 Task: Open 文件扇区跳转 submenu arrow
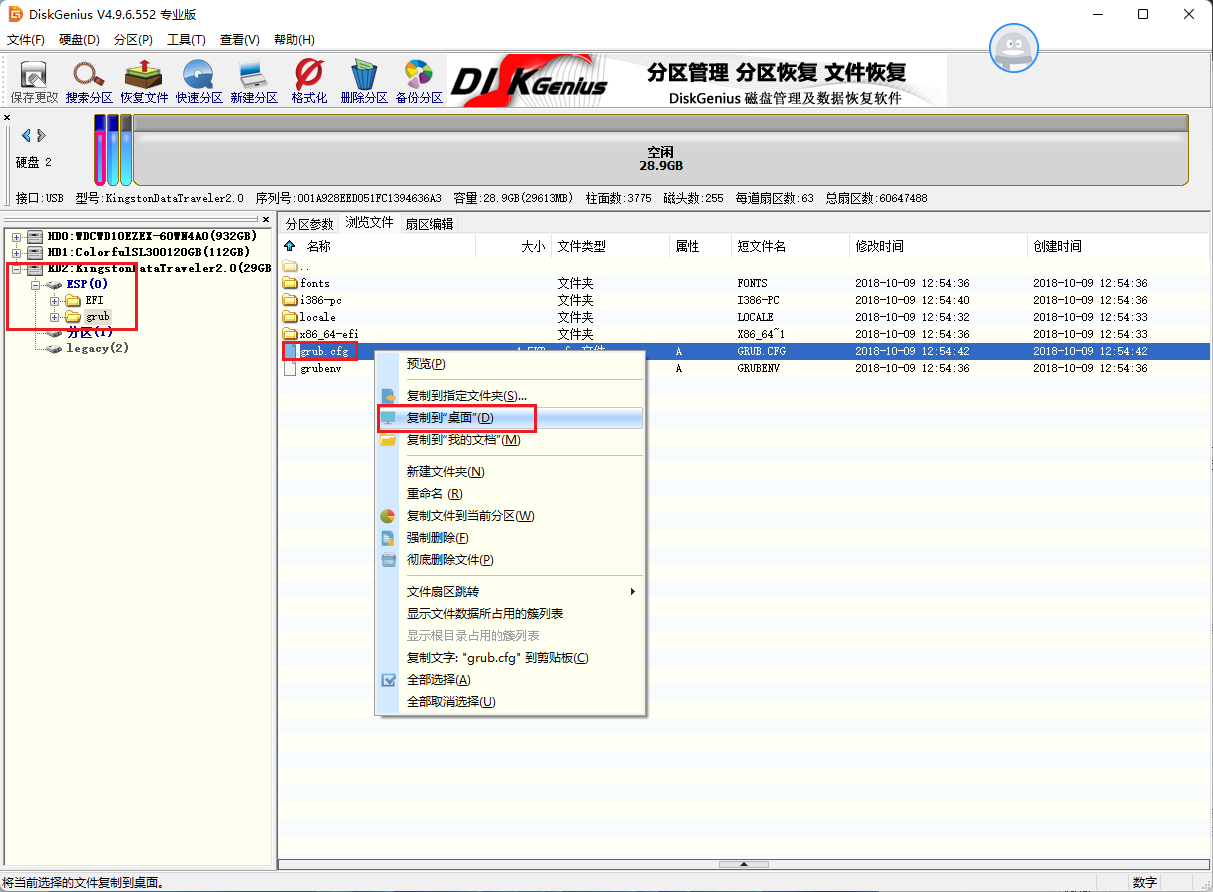pyautogui.click(x=632, y=592)
